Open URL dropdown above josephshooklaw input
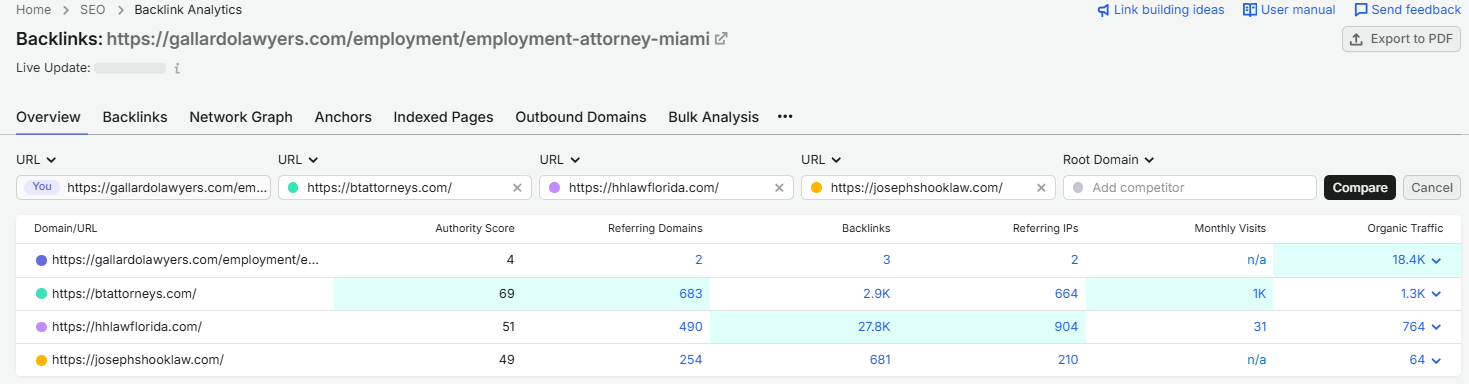This screenshot has height=384, width=1469. pos(822,160)
